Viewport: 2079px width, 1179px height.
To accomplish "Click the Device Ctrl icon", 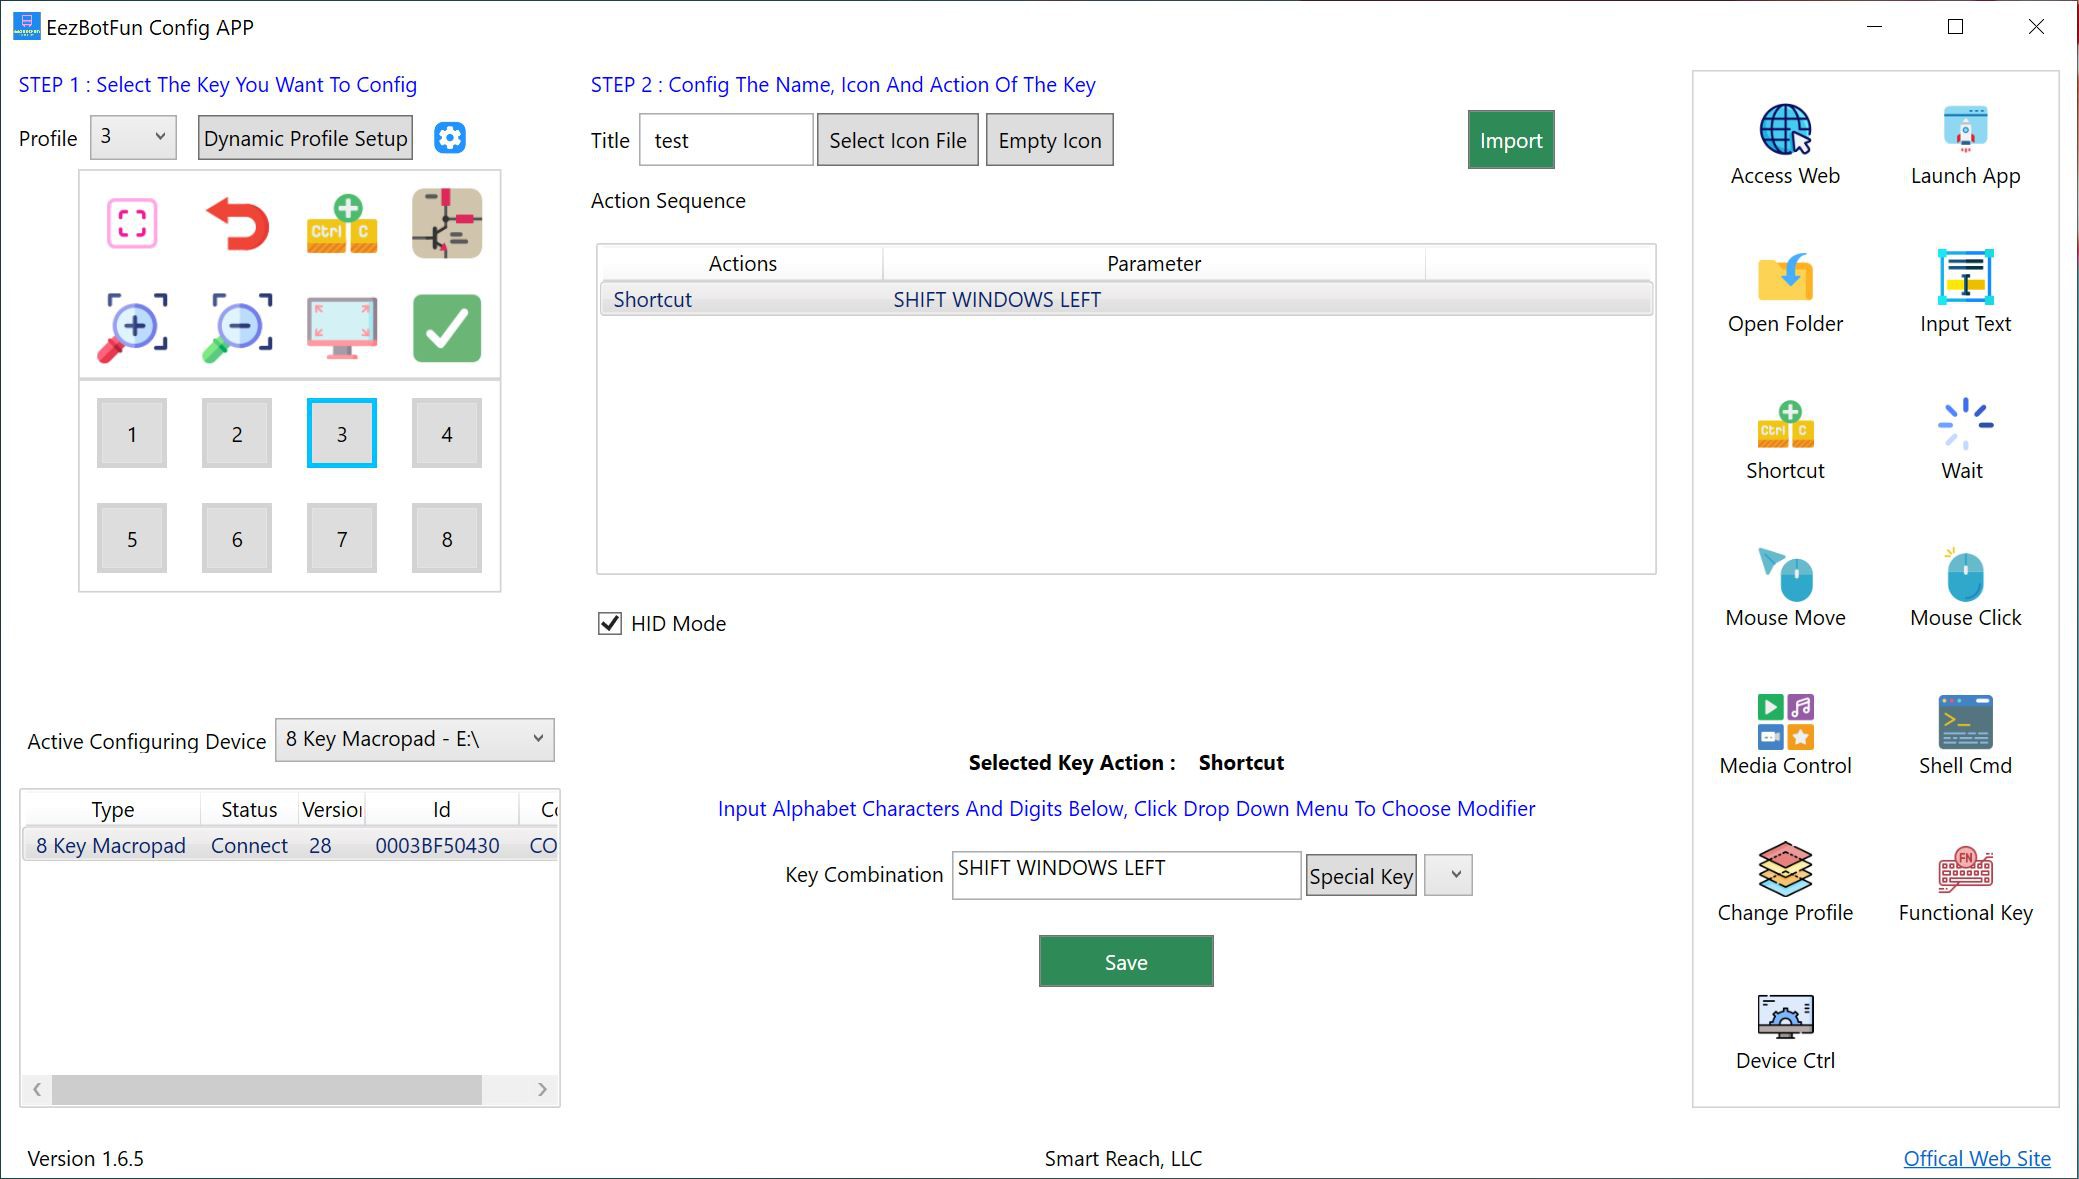I will 1785,1017.
